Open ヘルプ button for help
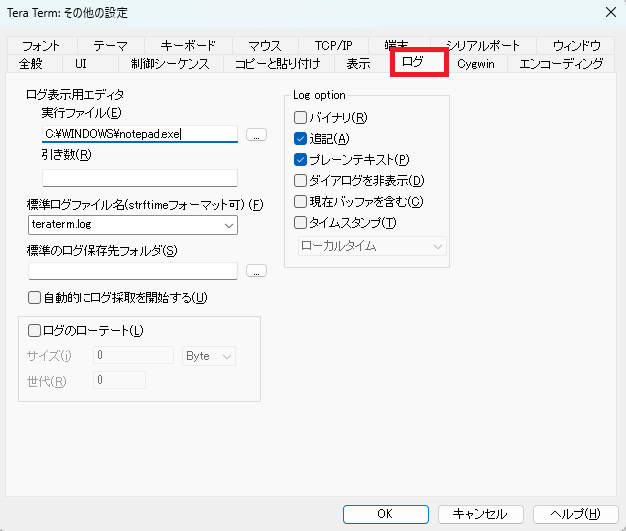The width and height of the screenshot is (626, 531). tap(576, 514)
